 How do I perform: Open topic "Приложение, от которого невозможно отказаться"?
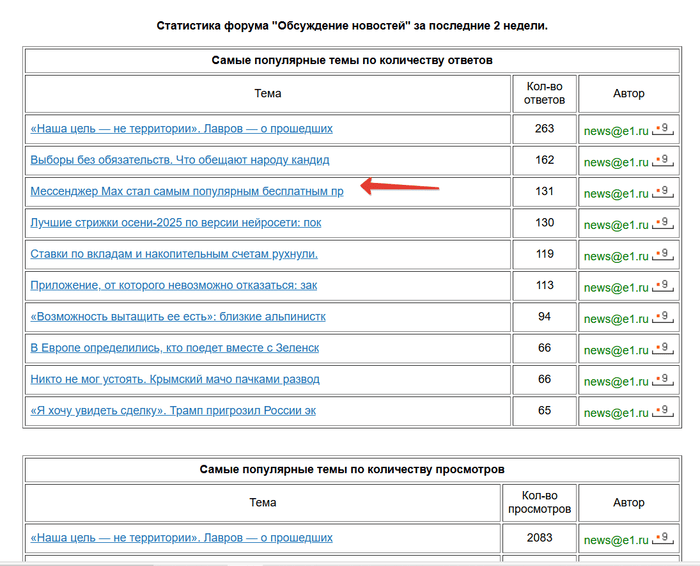tap(174, 285)
